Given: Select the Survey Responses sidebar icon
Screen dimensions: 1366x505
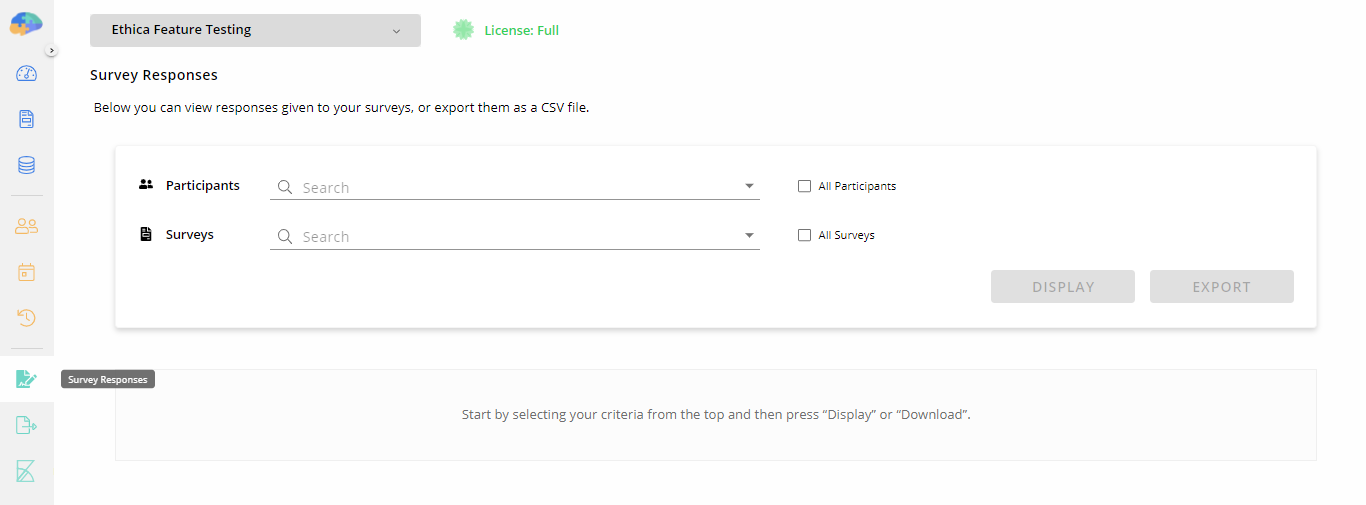Looking at the screenshot, I should tap(26, 379).
